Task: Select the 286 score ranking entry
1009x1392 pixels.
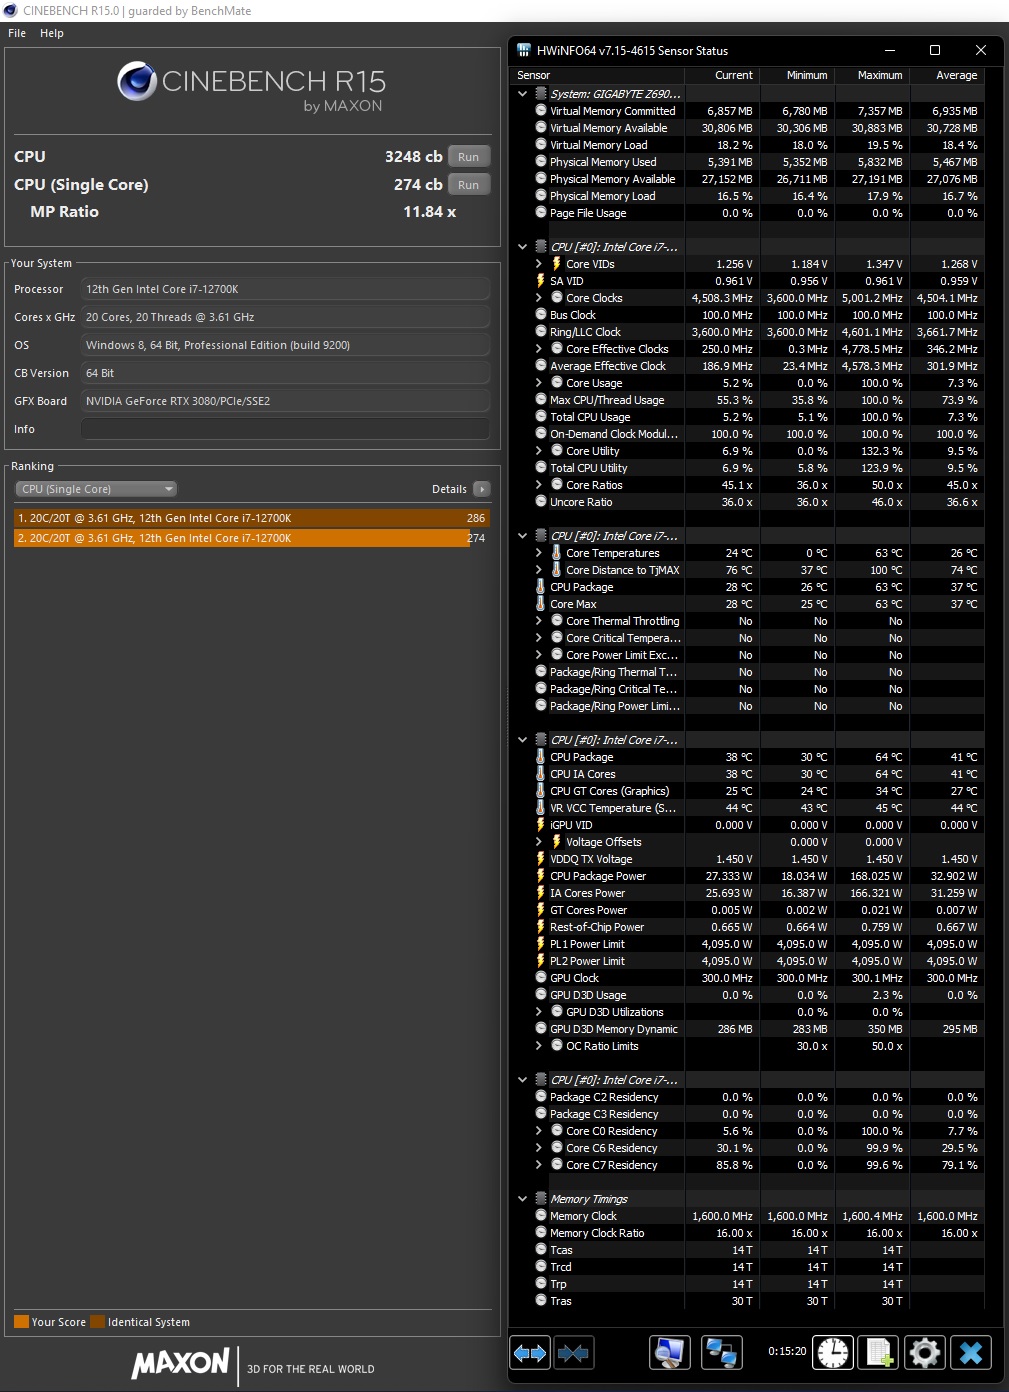Action: coord(250,518)
